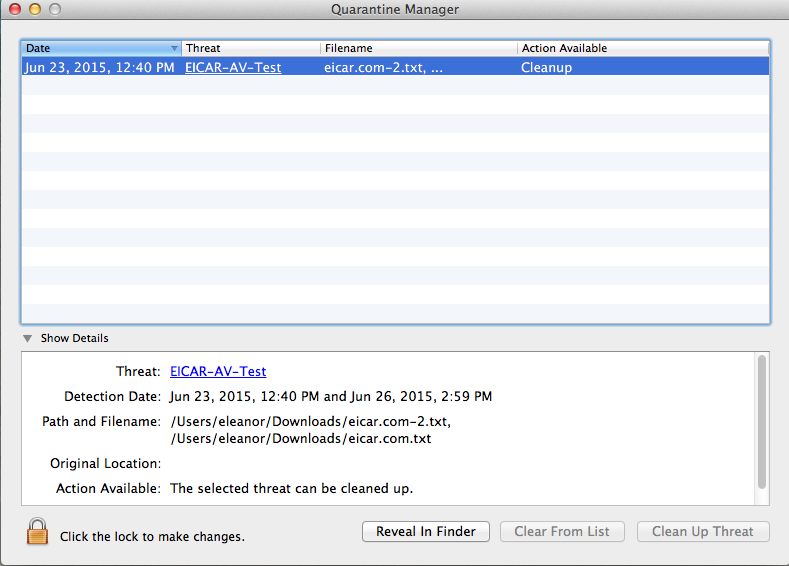The height and width of the screenshot is (566, 789).
Task: Click the 'Original Location:' label
Action: click(x=106, y=463)
